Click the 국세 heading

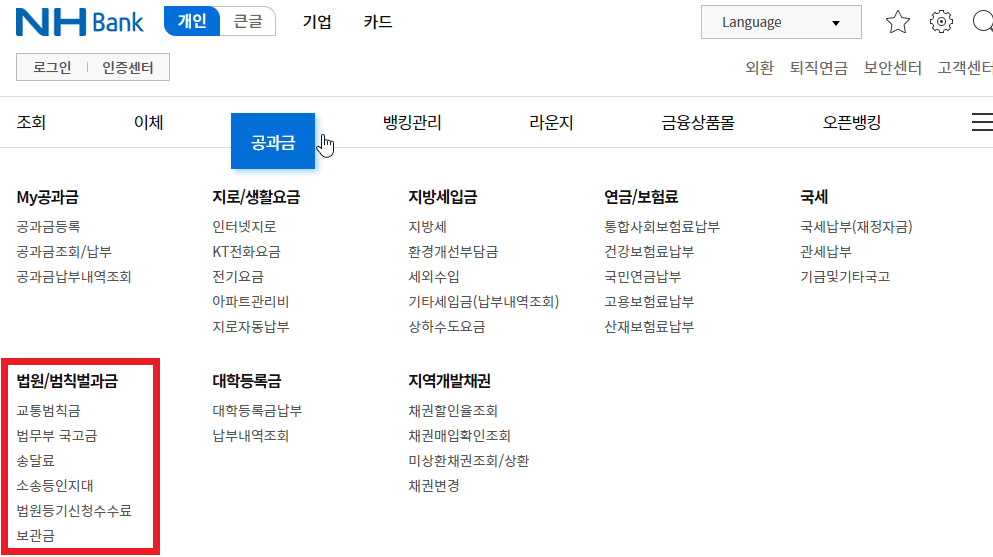(814, 197)
